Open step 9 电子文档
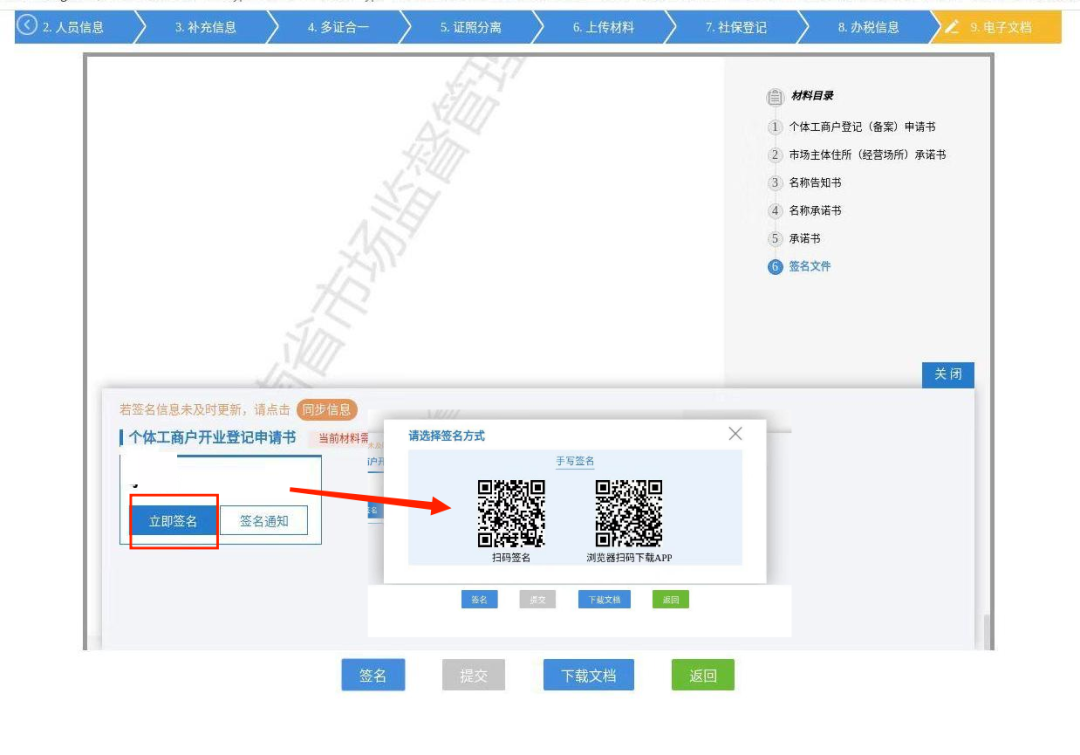Screen dimensions: 1080x755 [996, 27]
